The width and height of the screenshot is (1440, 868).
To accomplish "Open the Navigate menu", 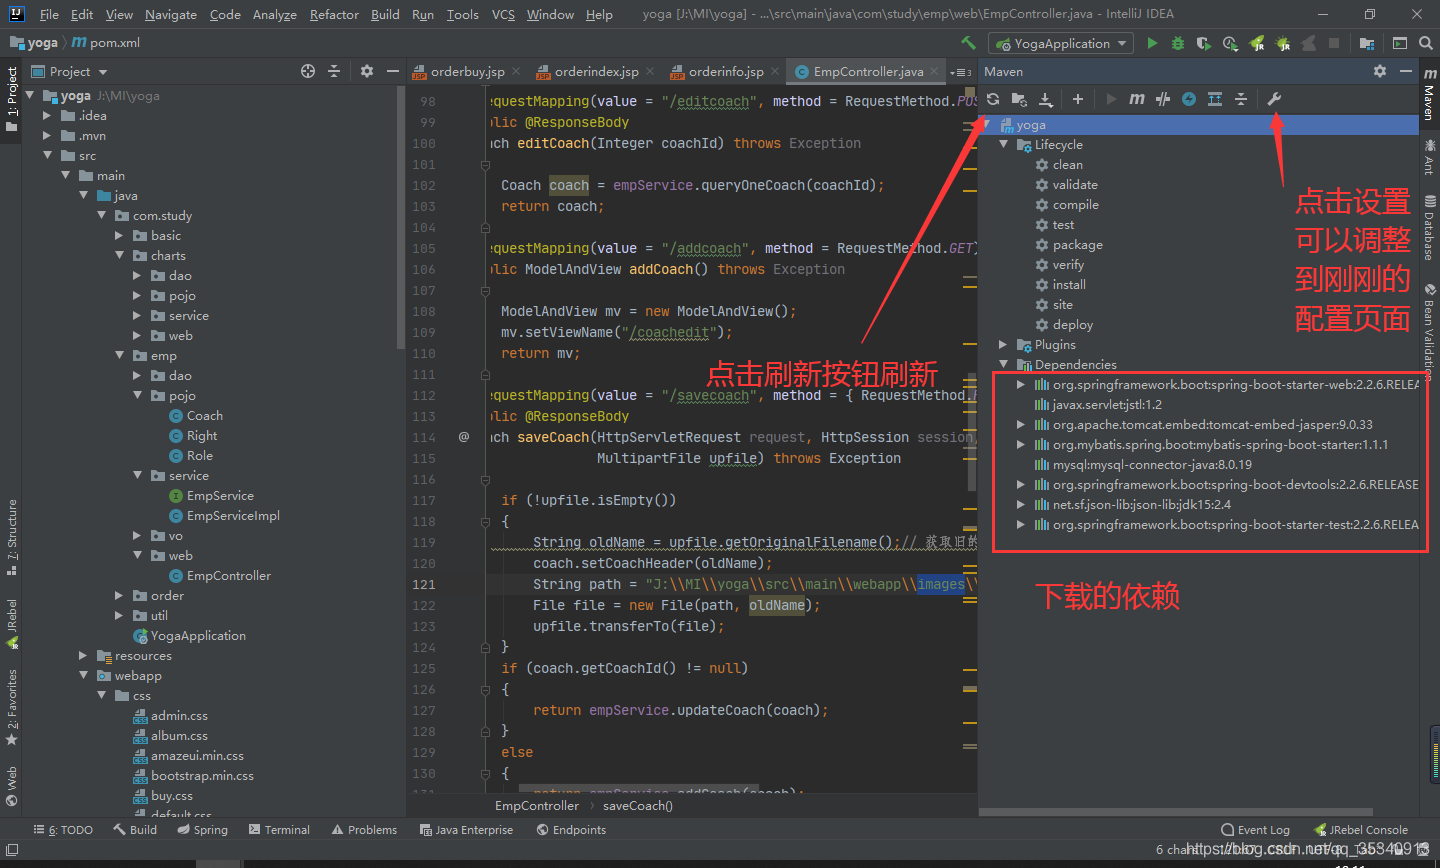I will tap(171, 15).
